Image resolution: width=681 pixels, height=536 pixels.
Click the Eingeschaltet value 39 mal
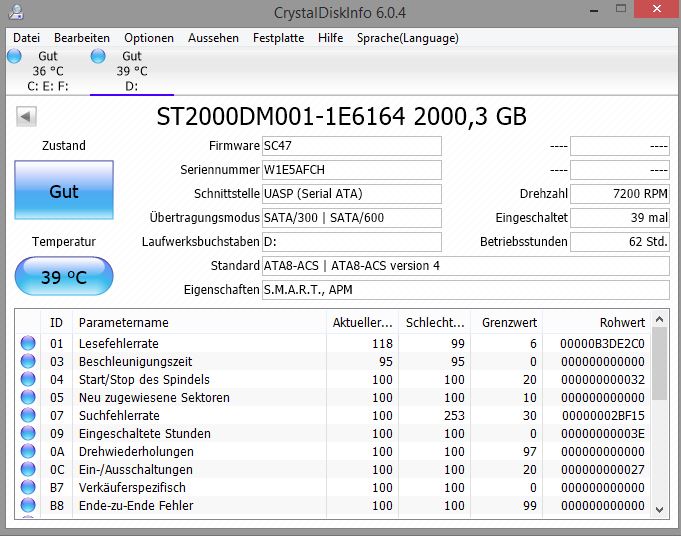click(620, 218)
